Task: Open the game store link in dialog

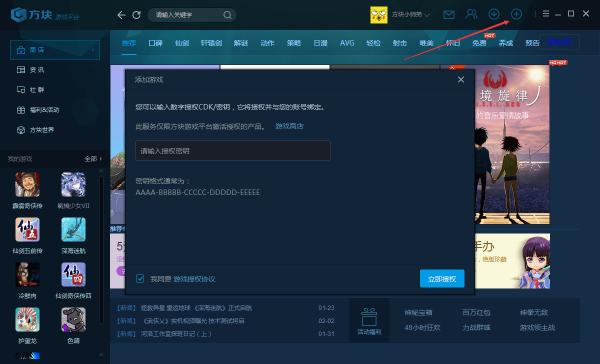Action: coord(289,126)
